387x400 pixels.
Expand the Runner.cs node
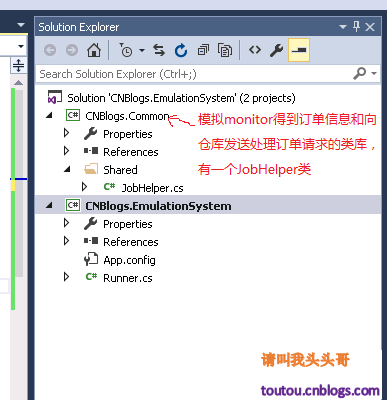click(67, 277)
